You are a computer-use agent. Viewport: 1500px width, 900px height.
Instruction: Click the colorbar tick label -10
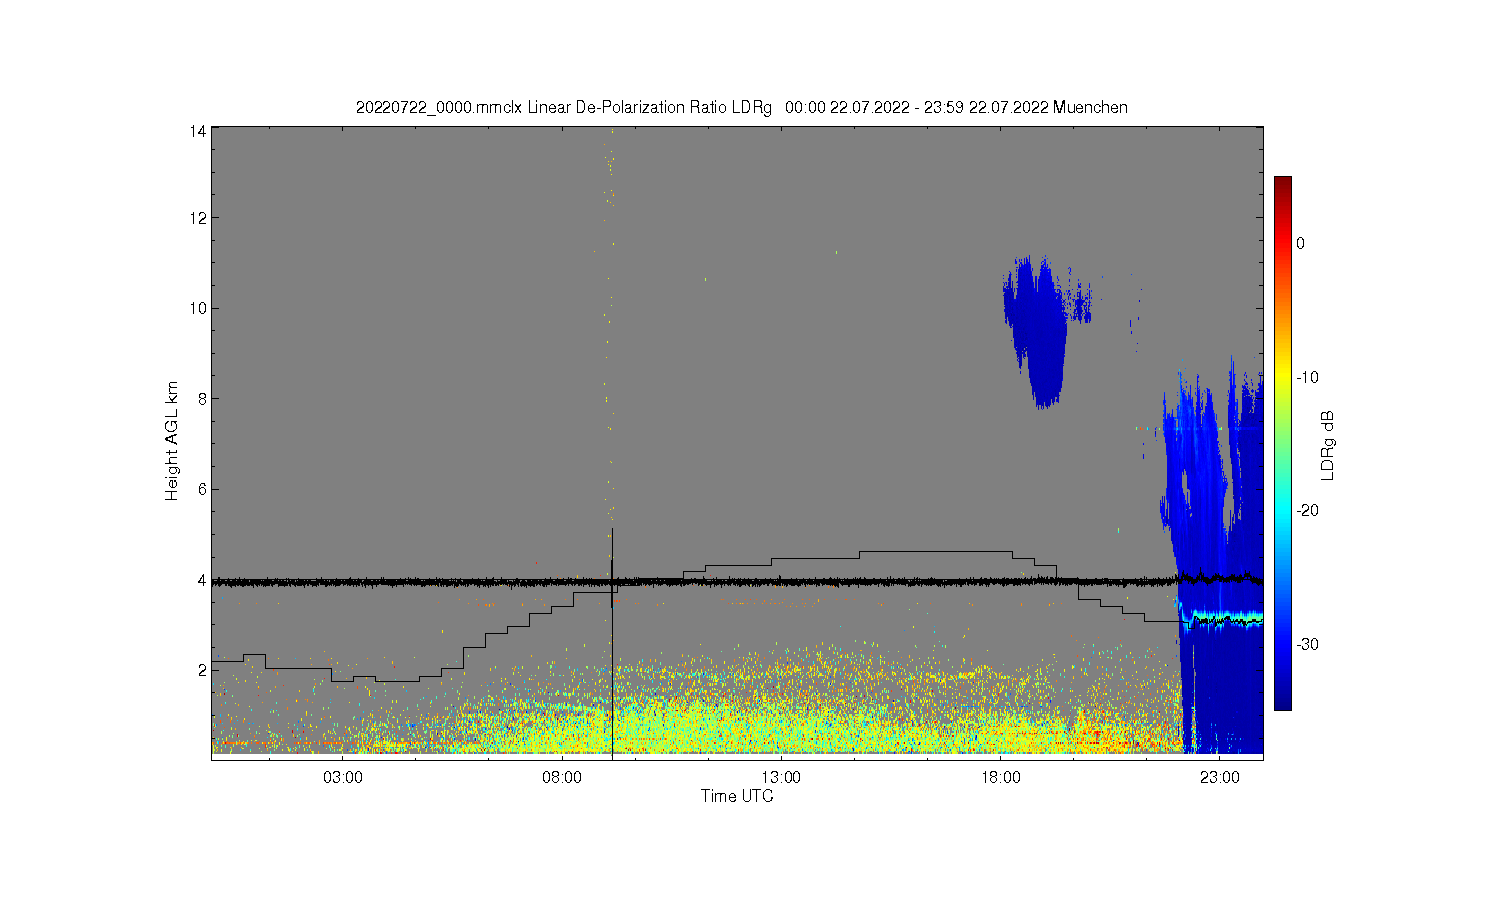(x=1307, y=377)
